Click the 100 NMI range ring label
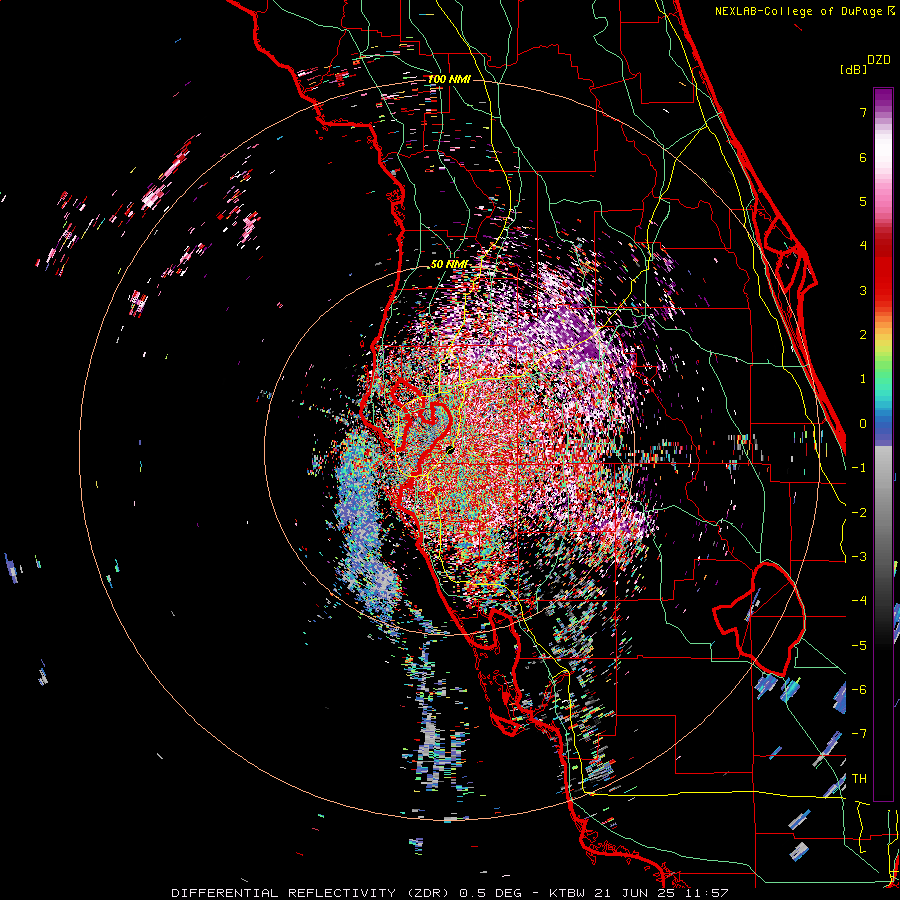 tap(449, 79)
